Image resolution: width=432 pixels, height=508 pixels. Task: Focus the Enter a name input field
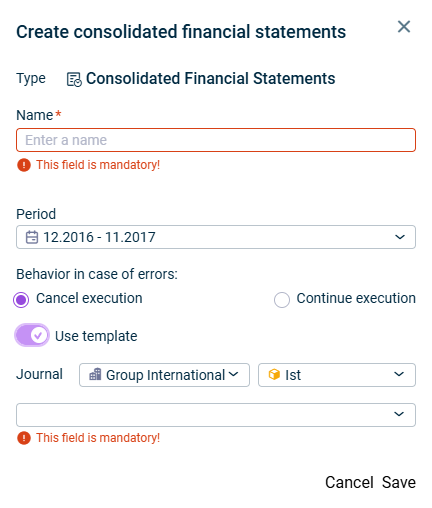point(216,140)
